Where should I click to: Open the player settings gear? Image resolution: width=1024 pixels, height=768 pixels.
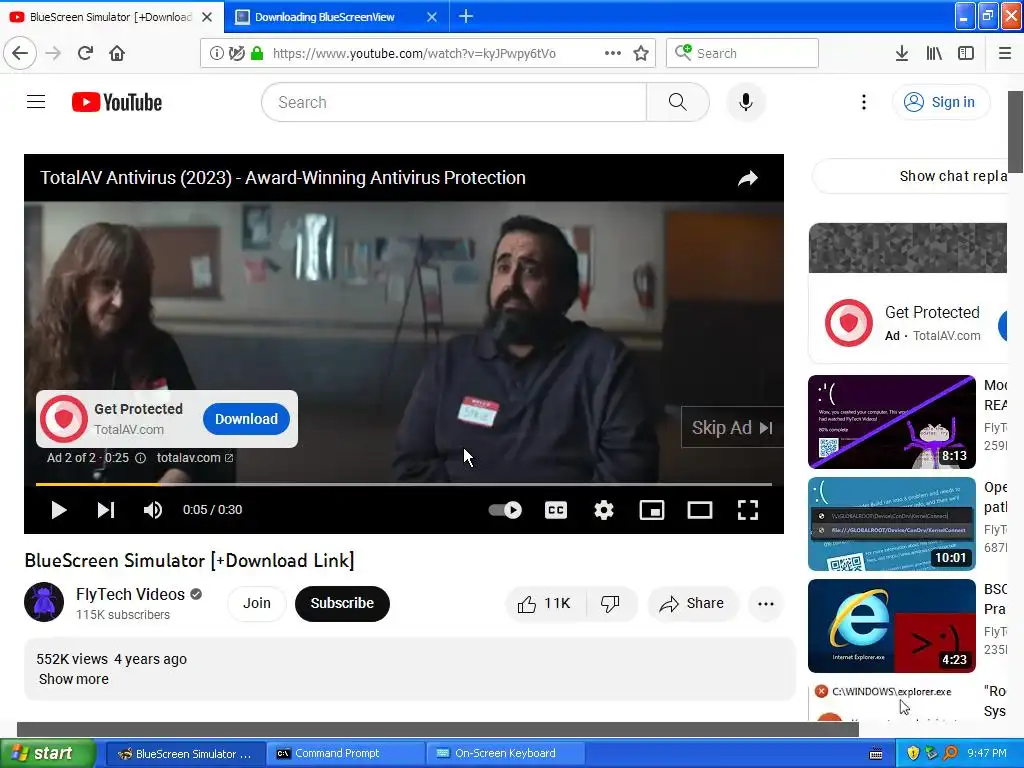click(603, 510)
